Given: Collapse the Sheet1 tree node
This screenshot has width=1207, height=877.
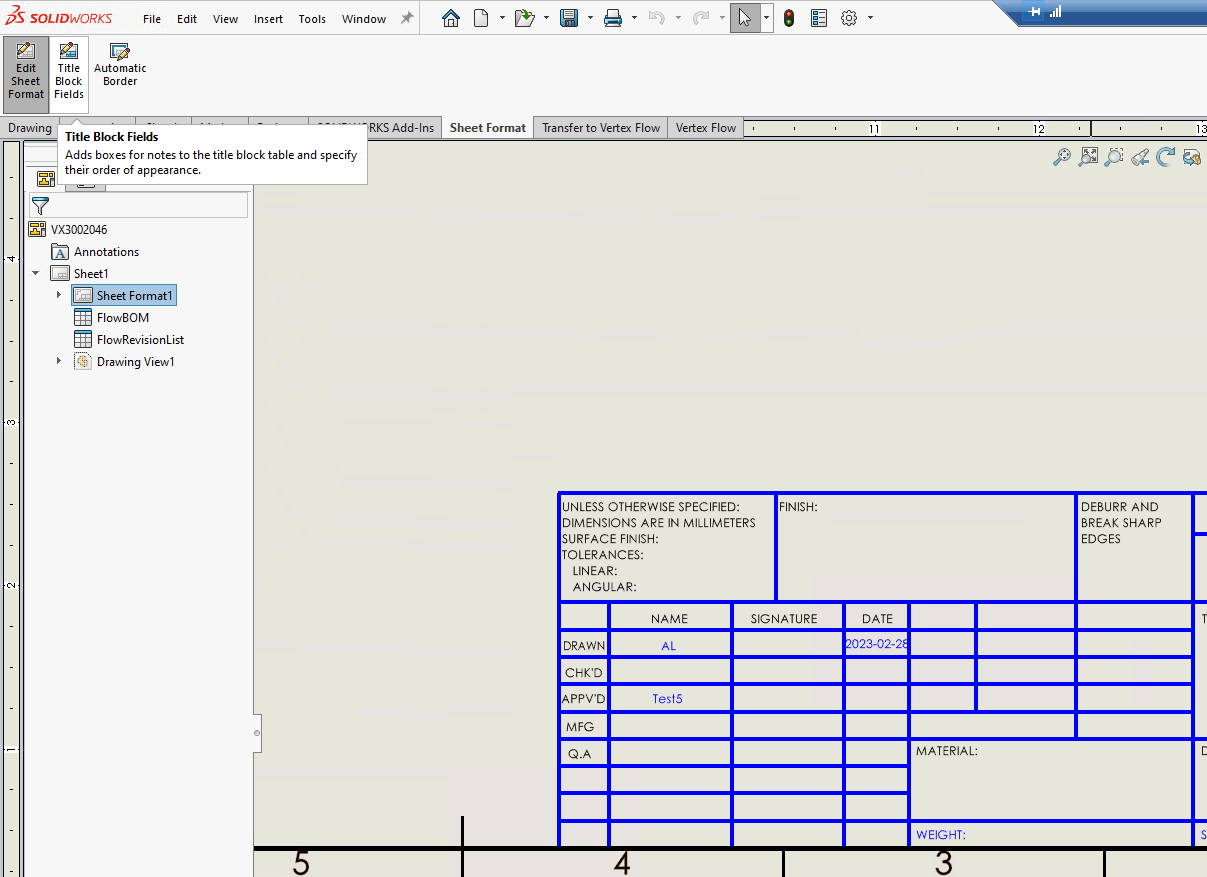Looking at the screenshot, I should click(x=36, y=273).
